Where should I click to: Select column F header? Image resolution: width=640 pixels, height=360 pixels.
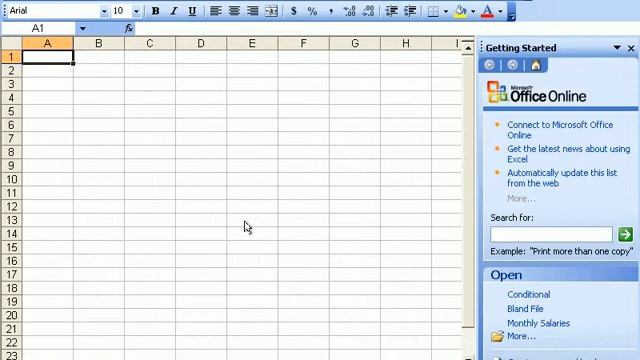[x=303, y=43]
